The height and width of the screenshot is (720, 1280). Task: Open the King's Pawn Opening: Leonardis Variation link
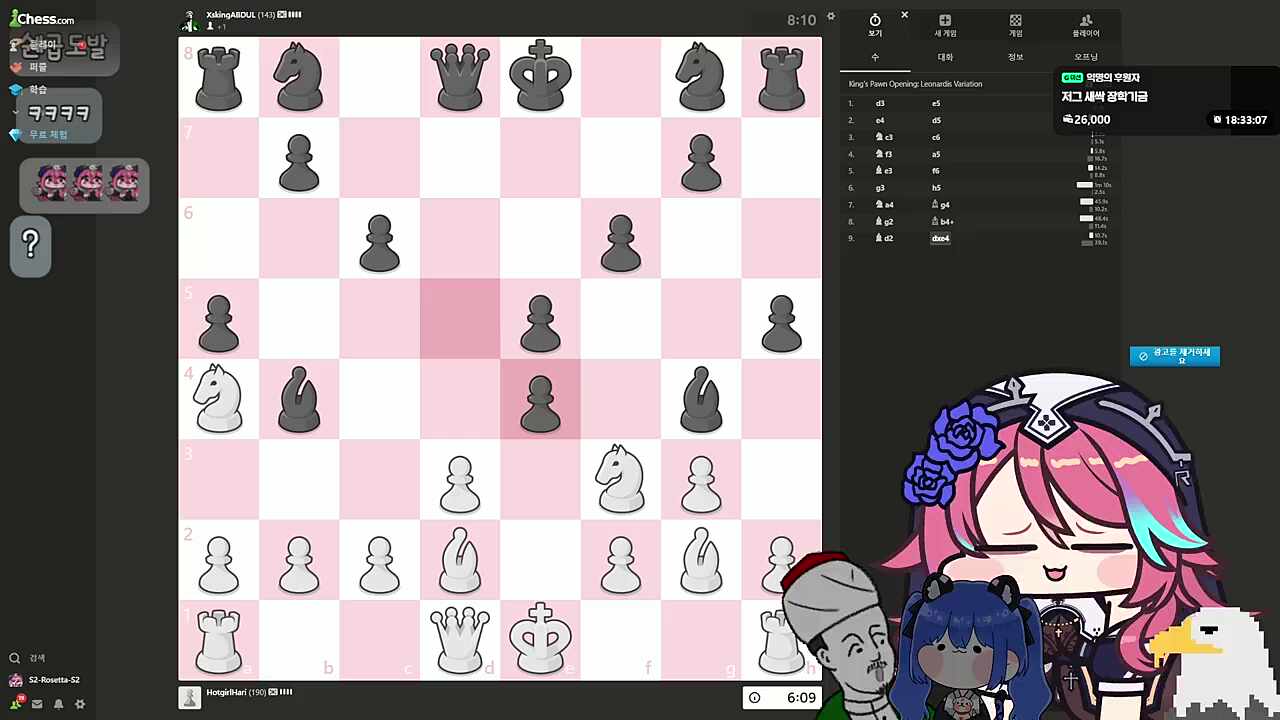tap(915, 84)
